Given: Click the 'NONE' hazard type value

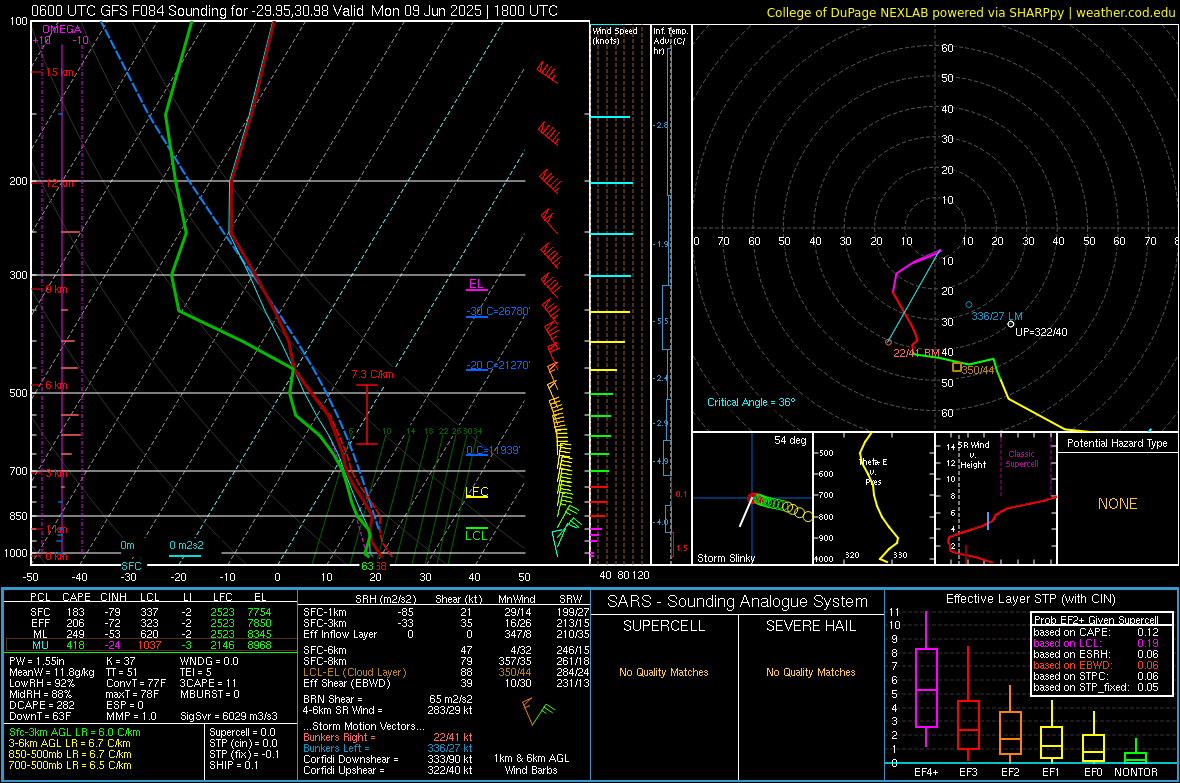Looking at the screenshot, I should (1118, 504).
